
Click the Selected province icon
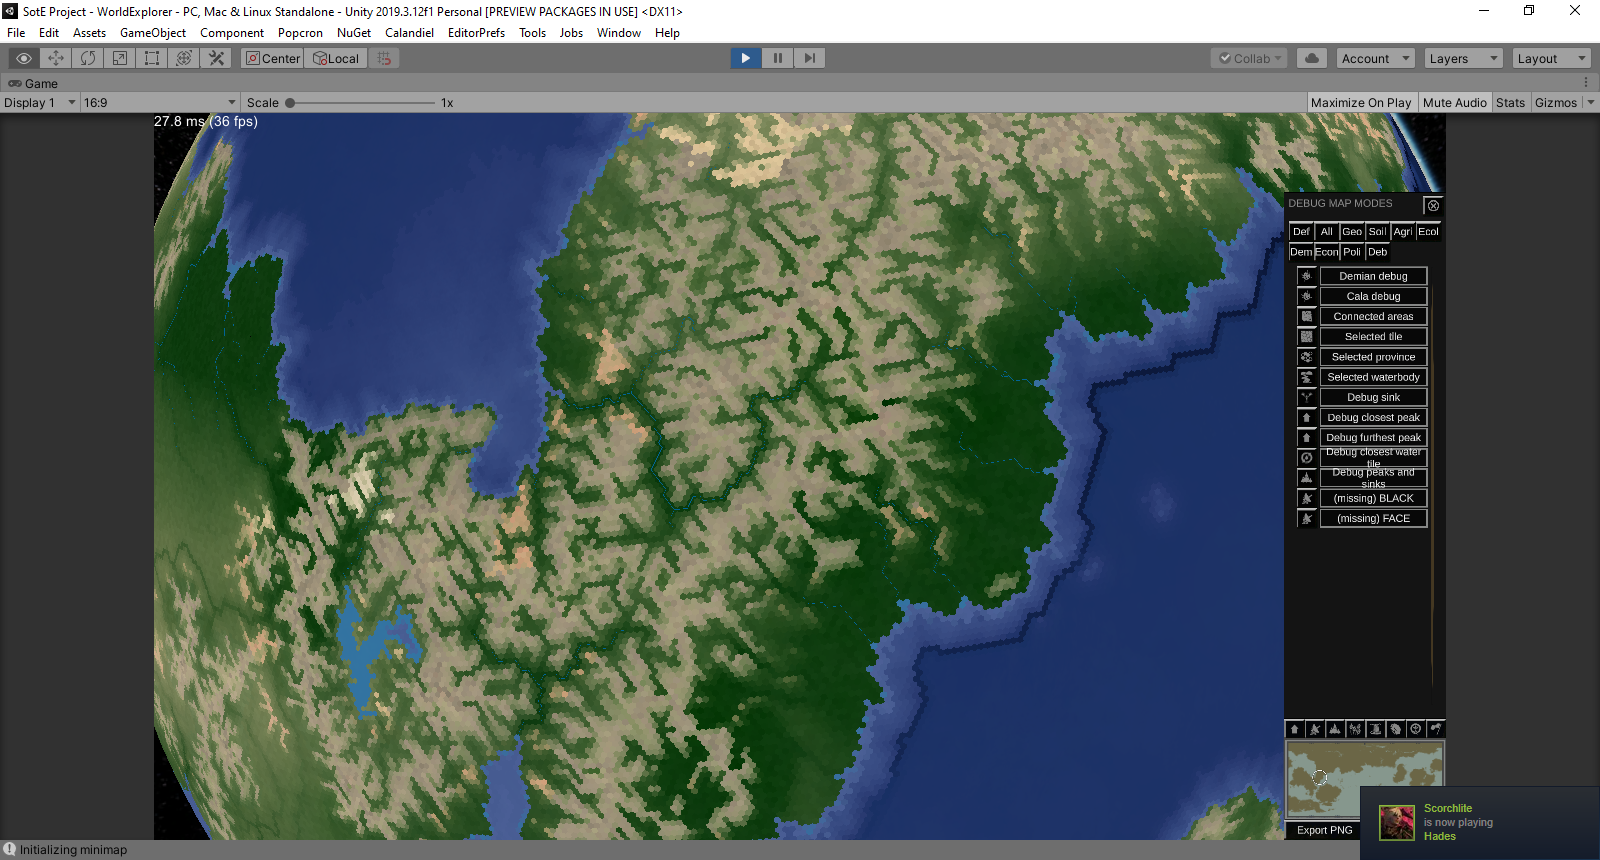pos(1306,357)
